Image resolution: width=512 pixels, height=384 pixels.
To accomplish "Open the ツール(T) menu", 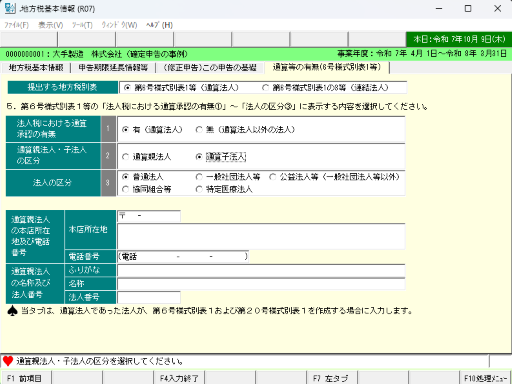I will (x=82, y=25).
